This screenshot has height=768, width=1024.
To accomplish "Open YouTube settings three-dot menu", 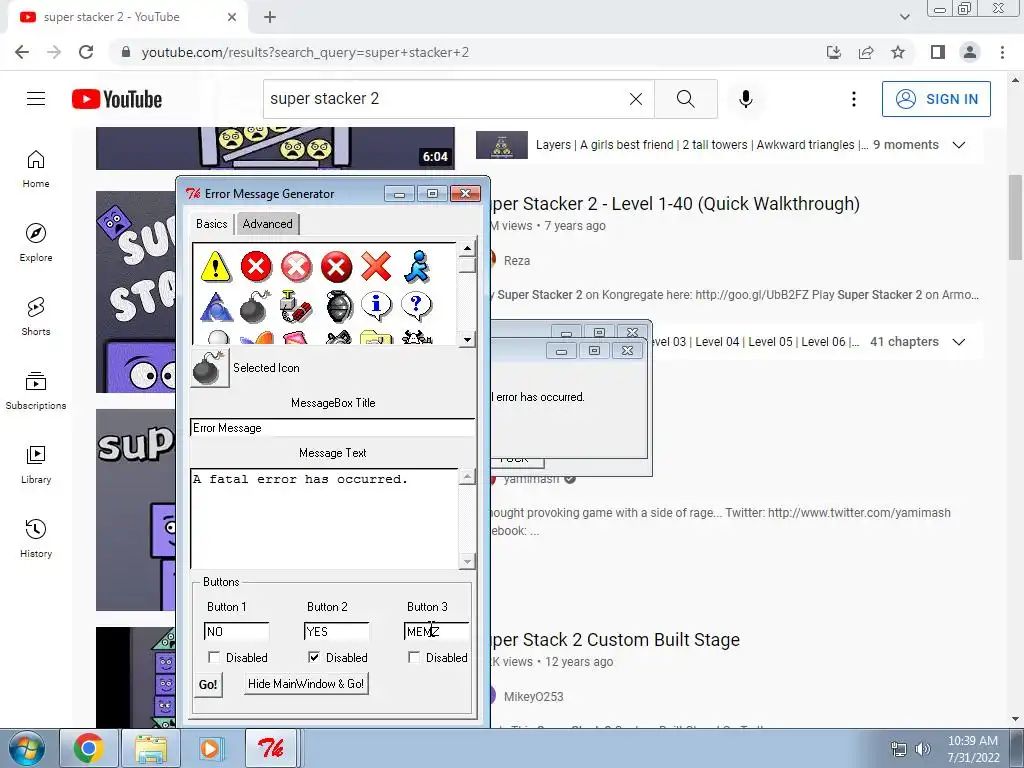I will coord(854,99).
